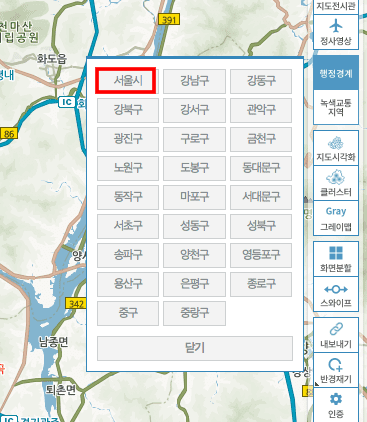Toggle the 행정경계 administrative boundary tool
The height and width of the screenshot is (422, 367).
click(336, 73)
